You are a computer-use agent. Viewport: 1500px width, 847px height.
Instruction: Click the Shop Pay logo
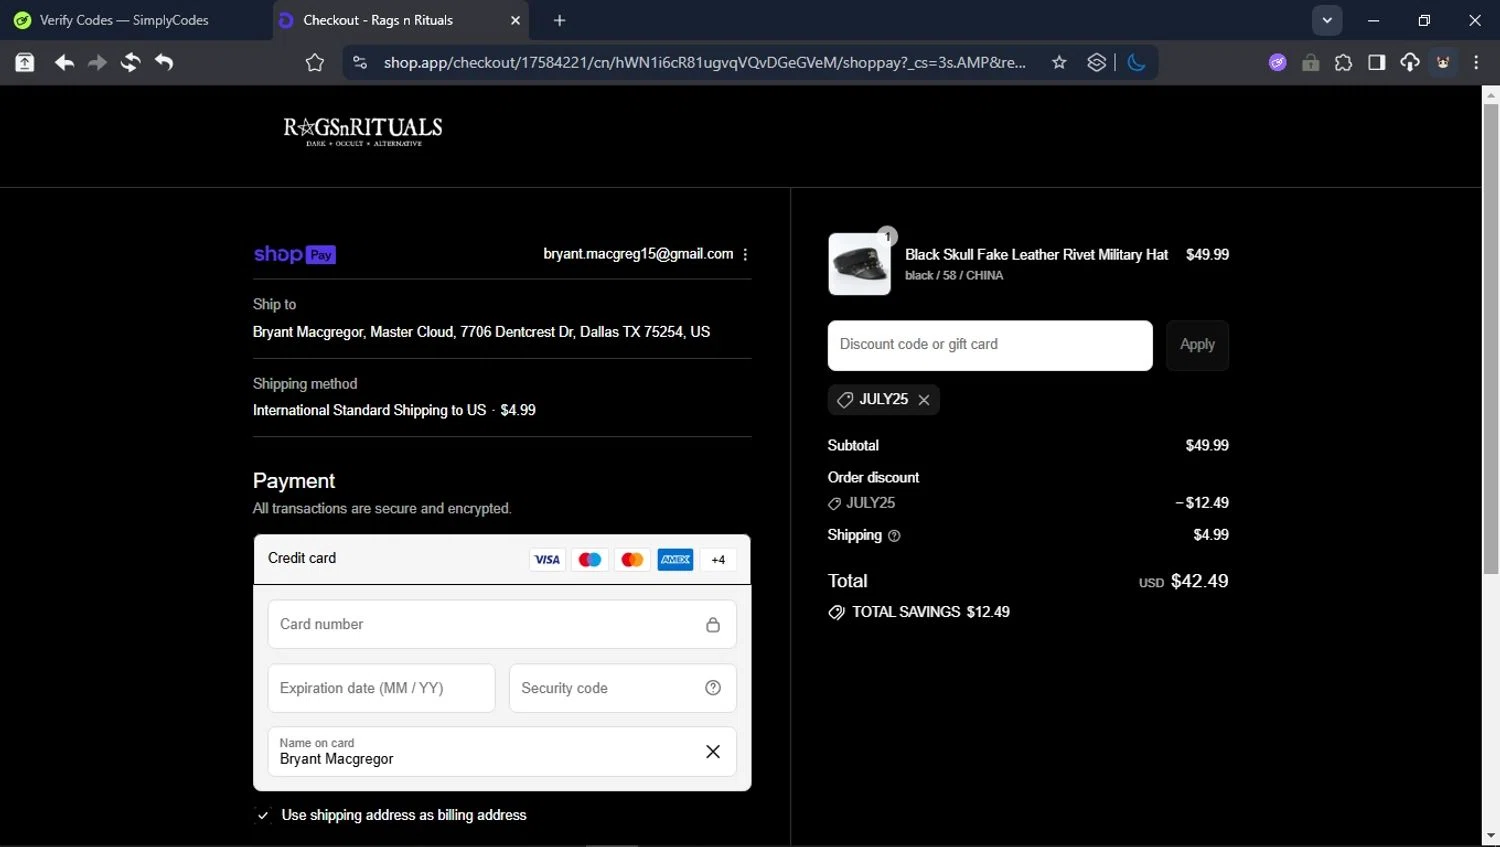(295, 254)
